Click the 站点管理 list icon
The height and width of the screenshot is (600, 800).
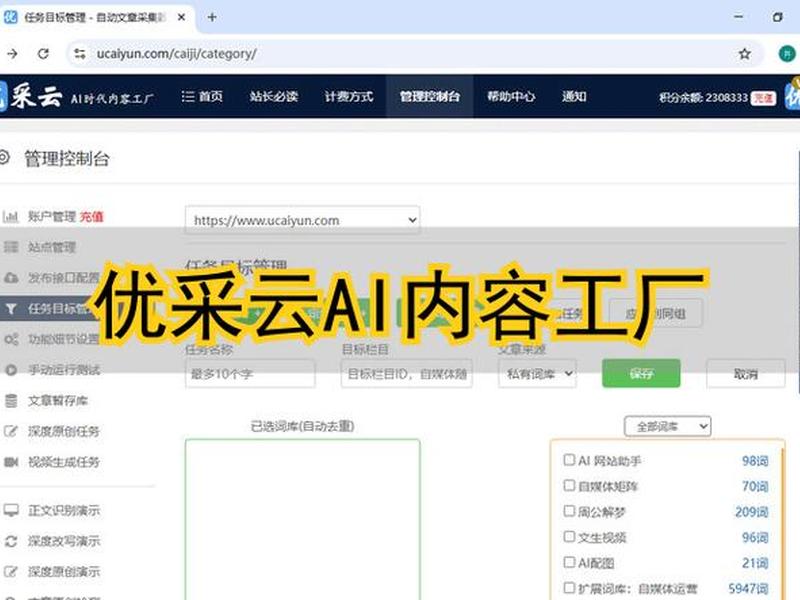[x=11, y=247]
